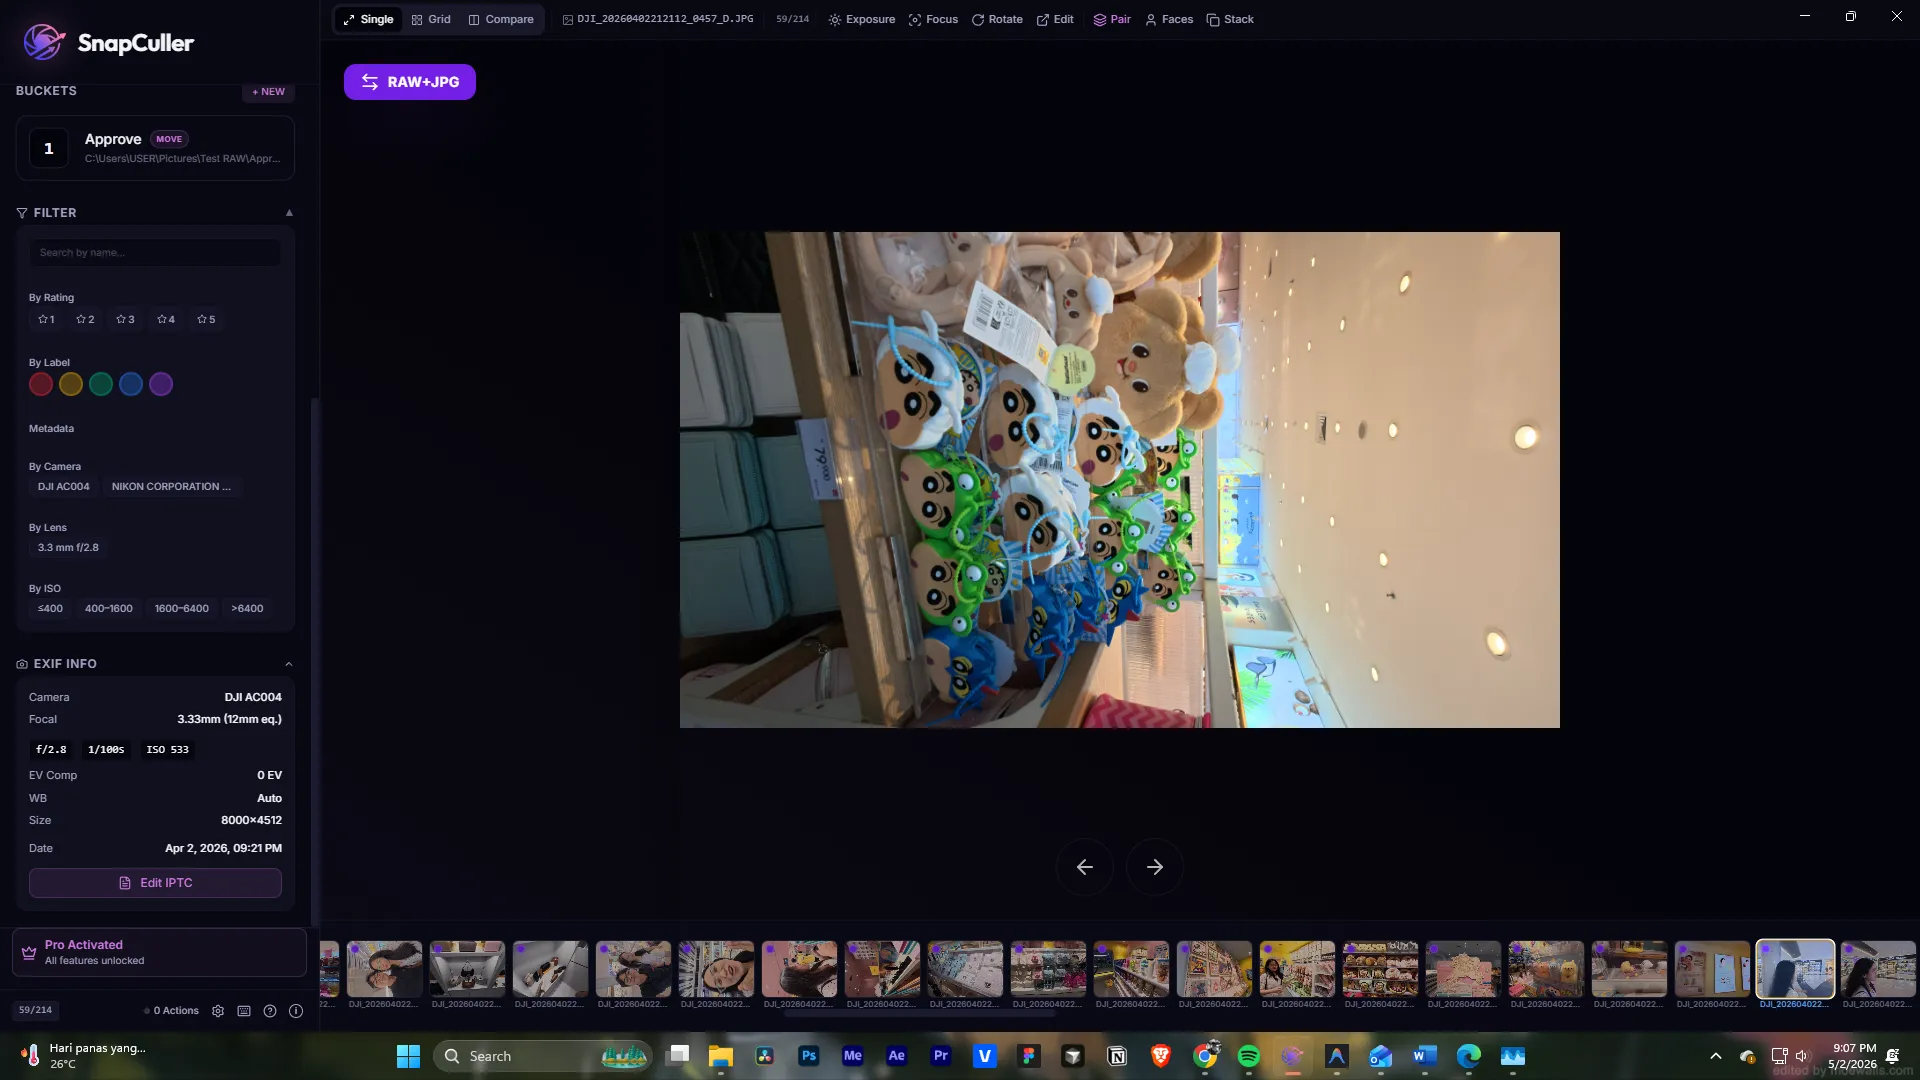Click the main photo preview

1120,480
